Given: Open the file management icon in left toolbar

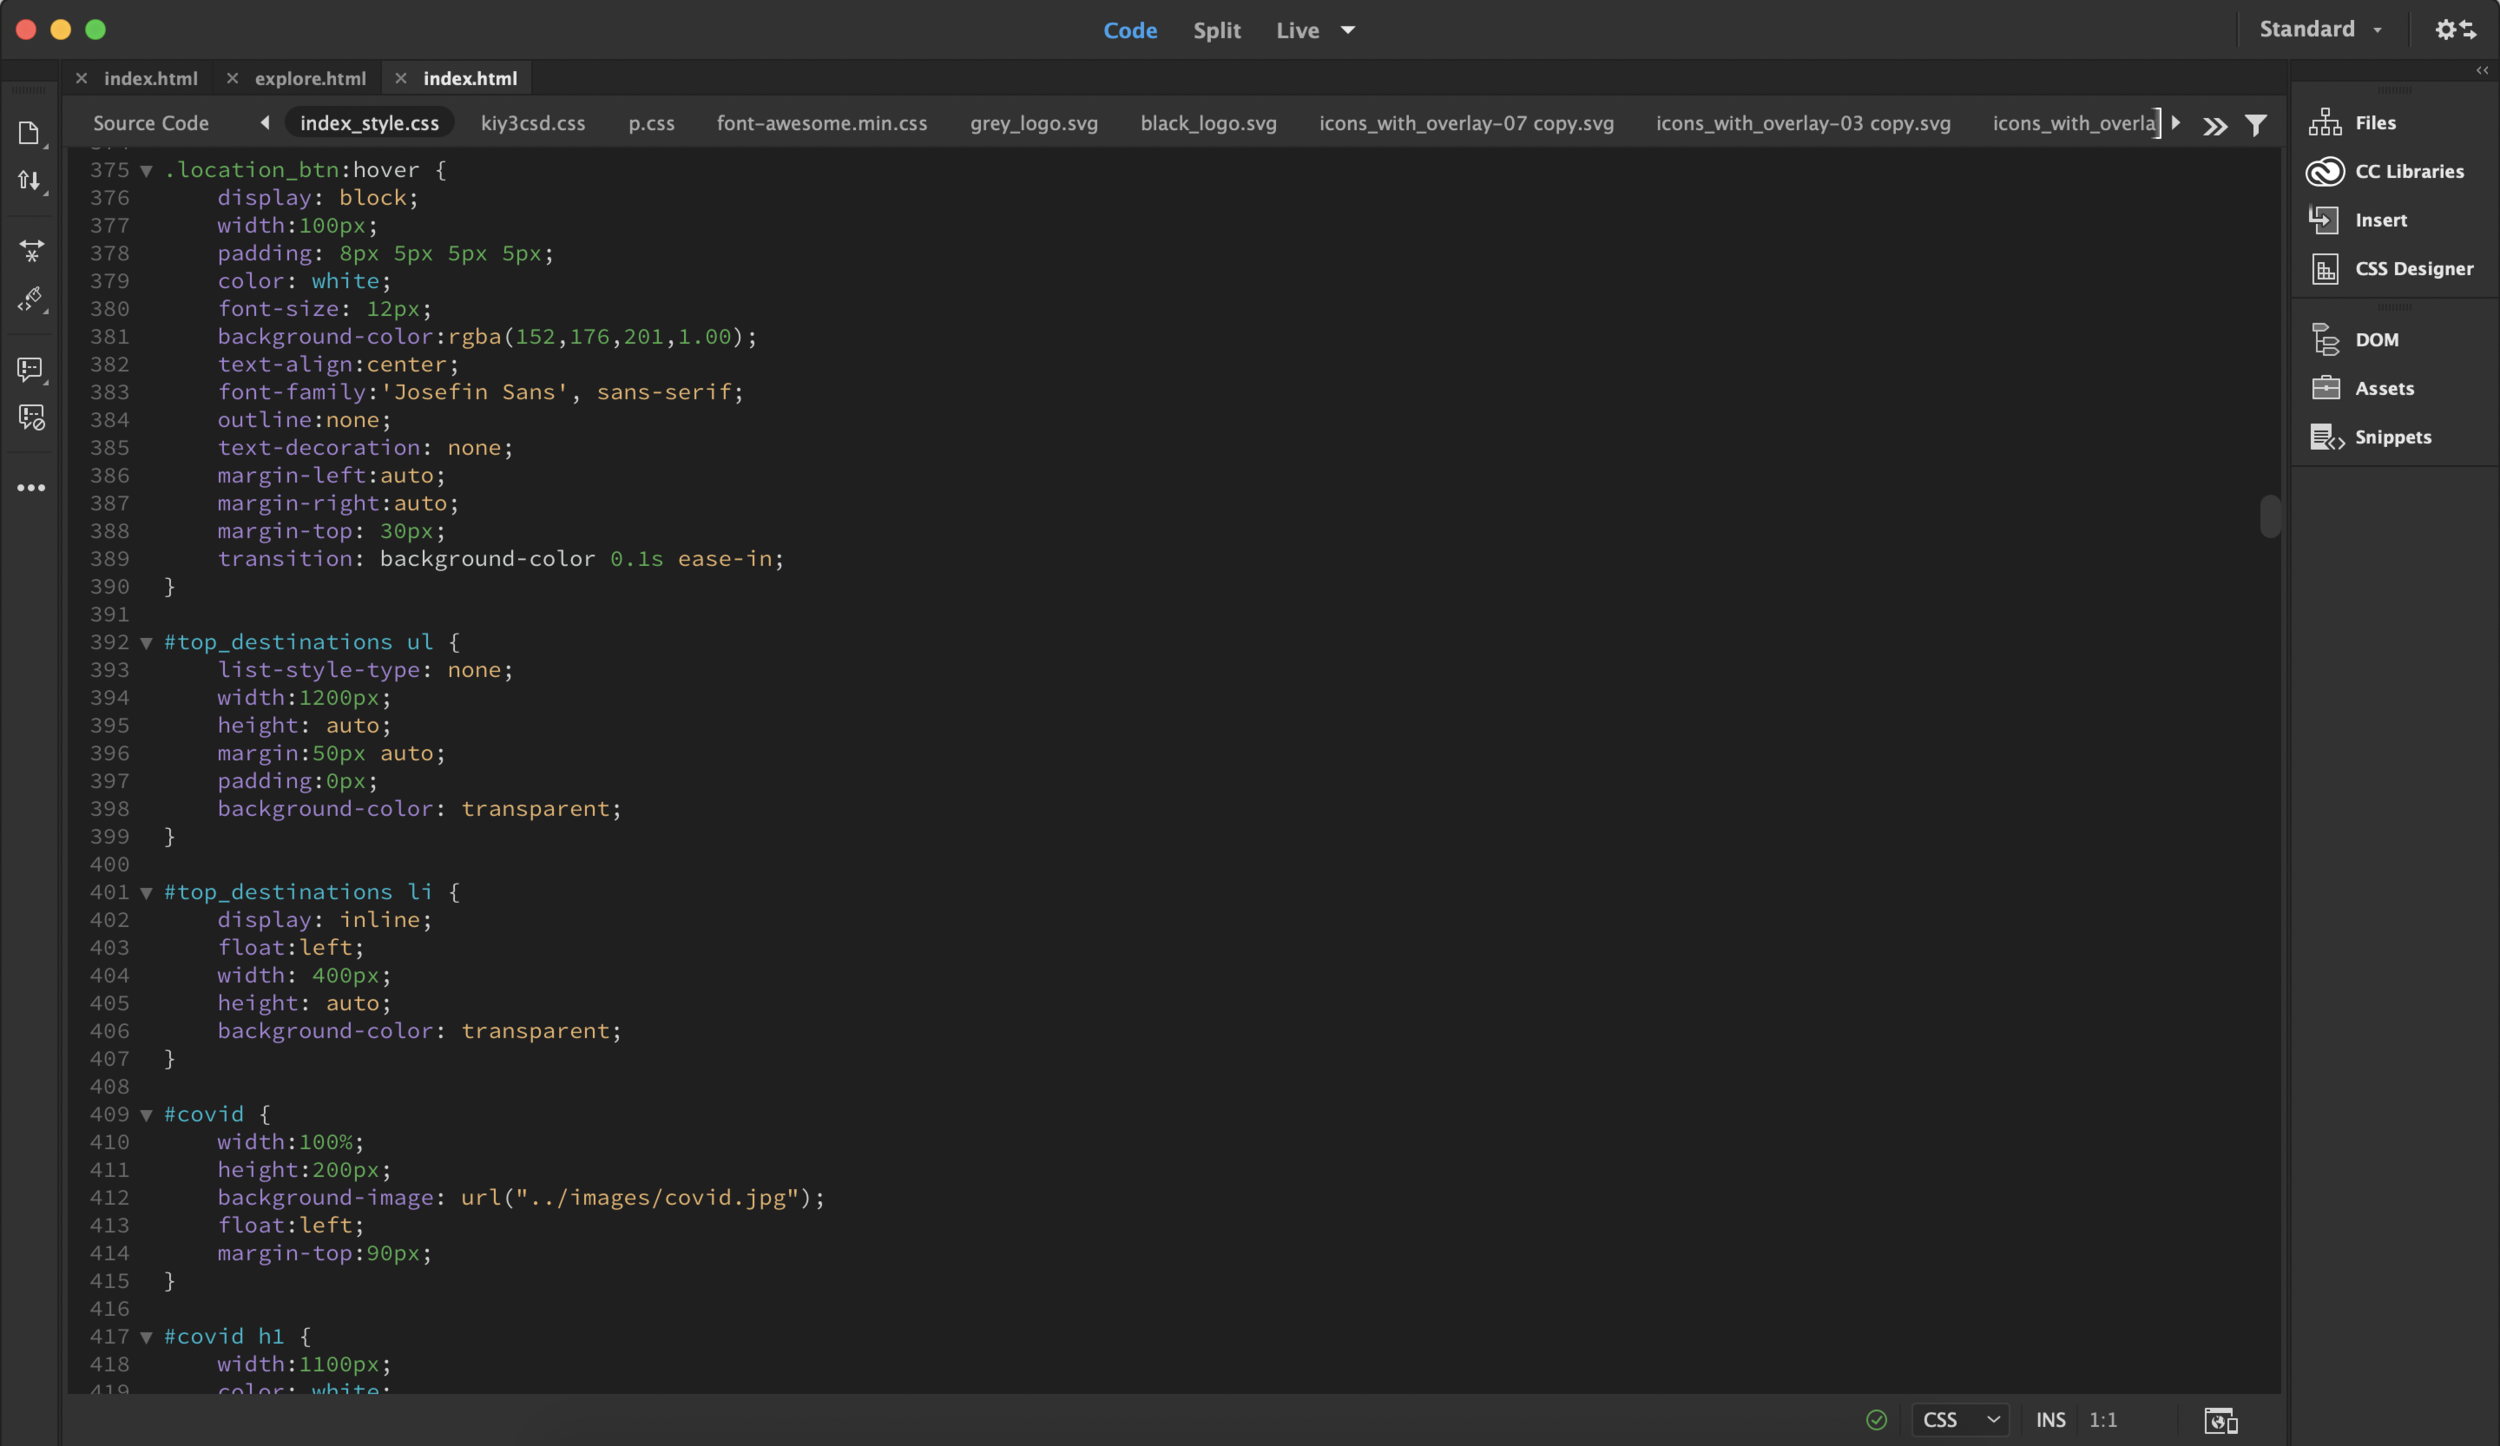Looking at the screenshot, I should pyautogui.click(x=29, y=133).
